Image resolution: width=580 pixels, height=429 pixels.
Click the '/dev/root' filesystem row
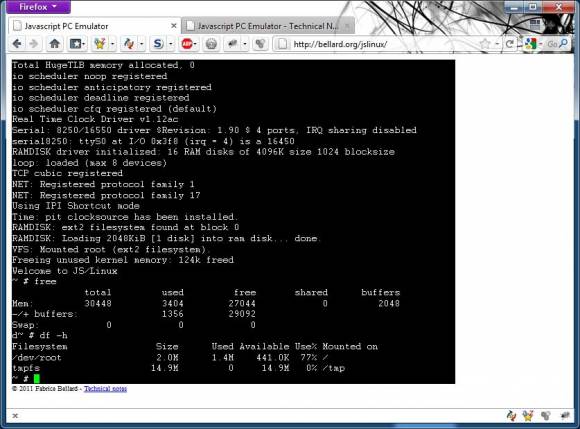(x=170, y=357)
